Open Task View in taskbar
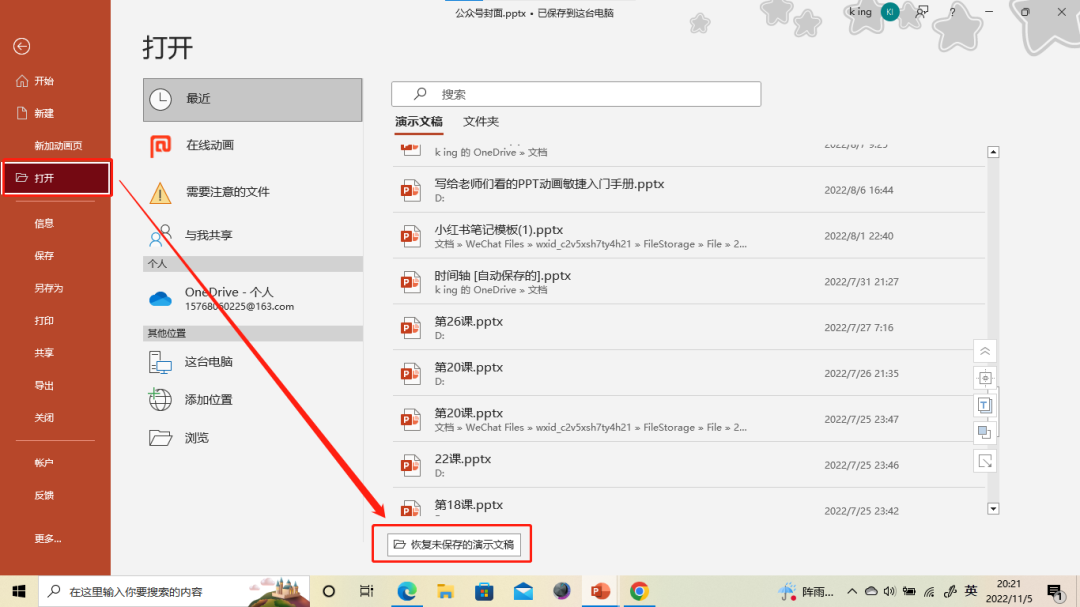The height and width of the screenshot is (607, 1080). tap(366, 591)
